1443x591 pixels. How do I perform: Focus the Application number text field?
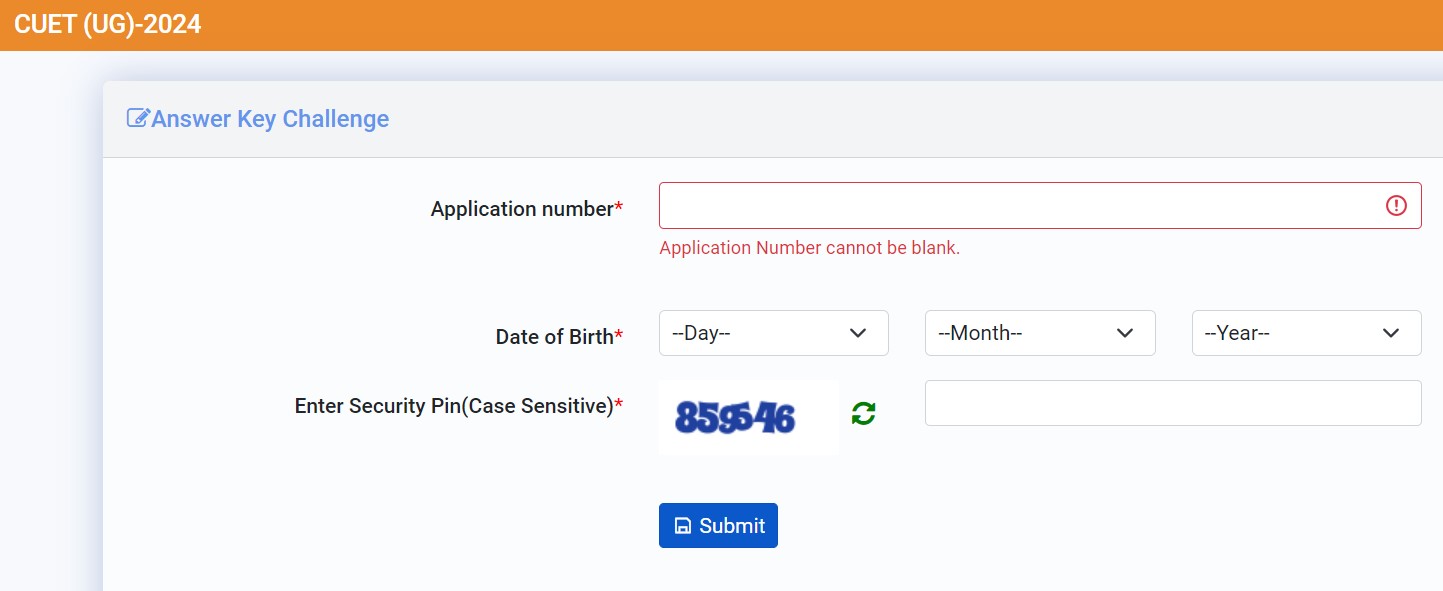[1020, 206]
